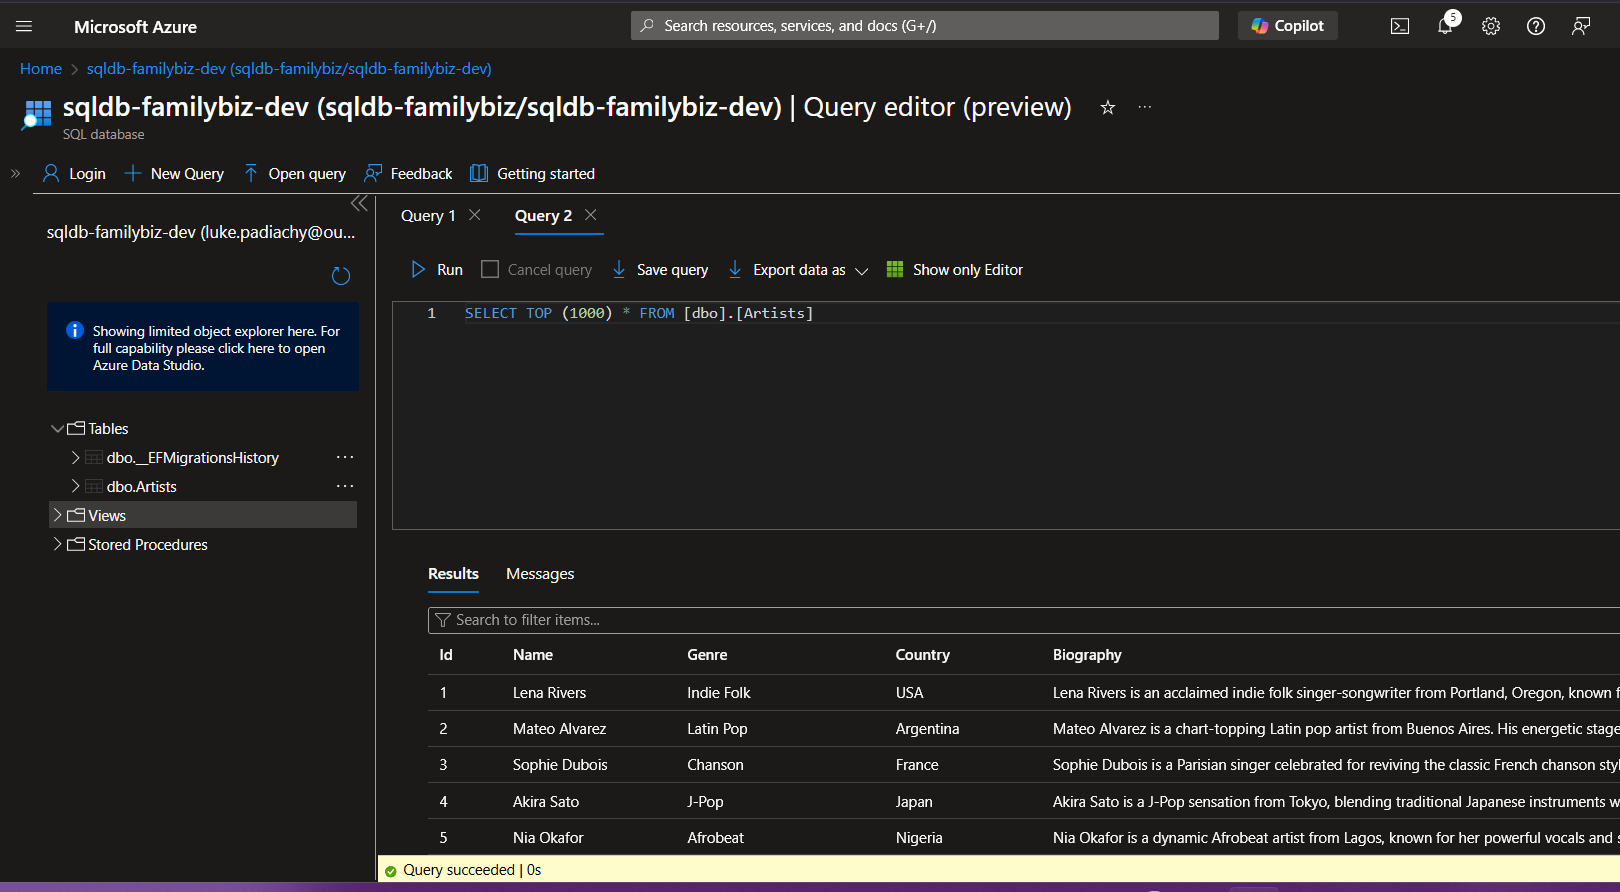Select the Stored Procedures tree item
This screenshot has height=892, width=1620.
(147, 545)
